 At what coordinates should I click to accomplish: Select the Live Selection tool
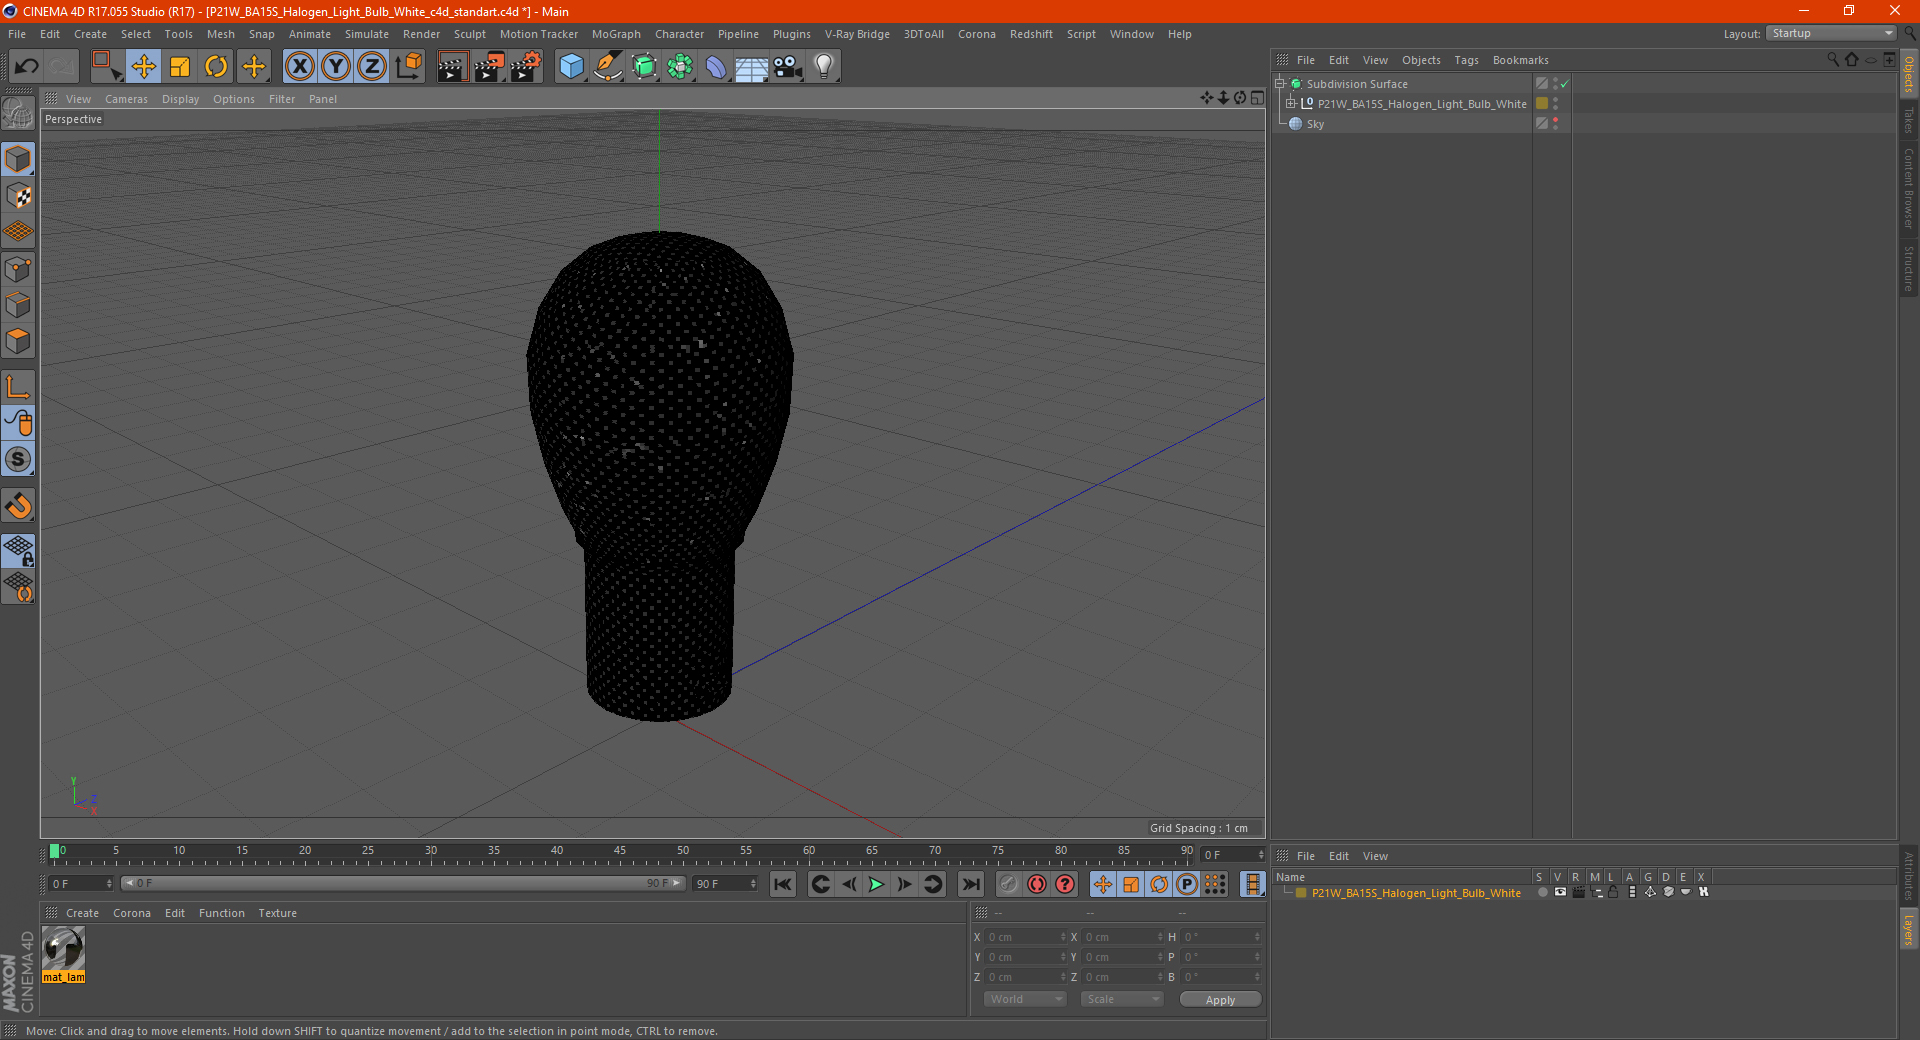coord(106,67)
